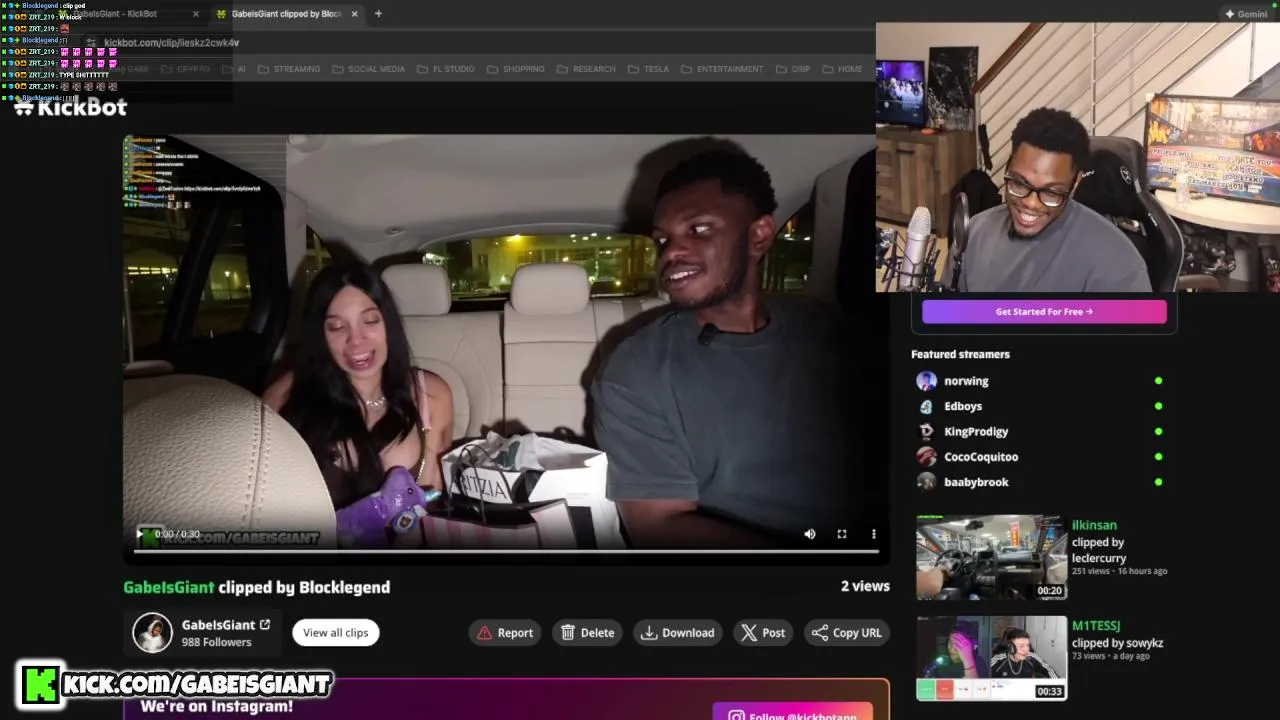Open featured streamer baabybrook
1280x720 pixels.
pyautogui.click(x=976, y=482)
